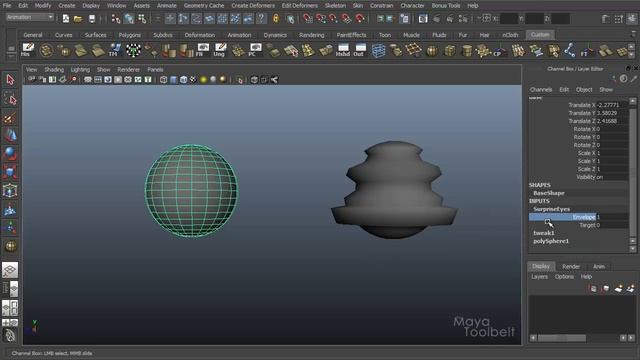The width and height of the screenshot is (640, 360).
Task: Toggle select by object type mode icon
Action: (x=129, y=18)
